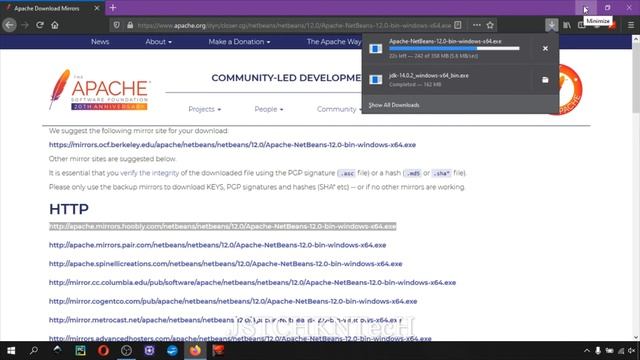
Task: Expand the Community dropdown
Action: coord(339,109)
